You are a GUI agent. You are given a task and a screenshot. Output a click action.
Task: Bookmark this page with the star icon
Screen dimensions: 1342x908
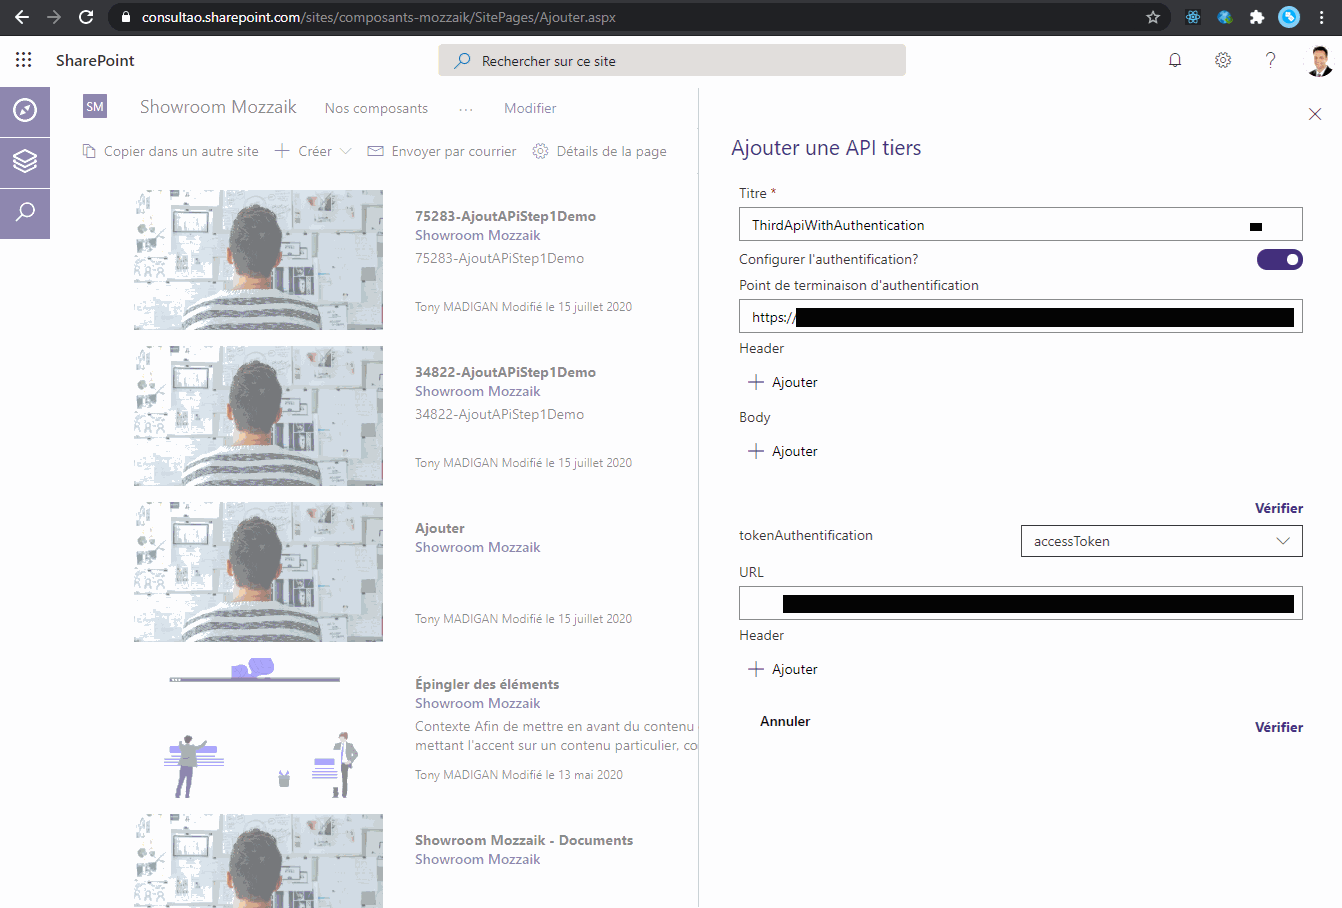(1153, 17)
